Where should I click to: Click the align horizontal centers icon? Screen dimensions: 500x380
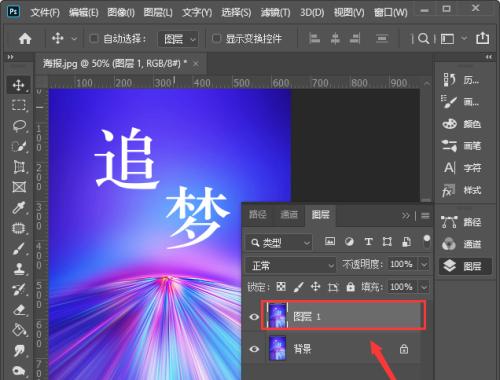(335, 39)
